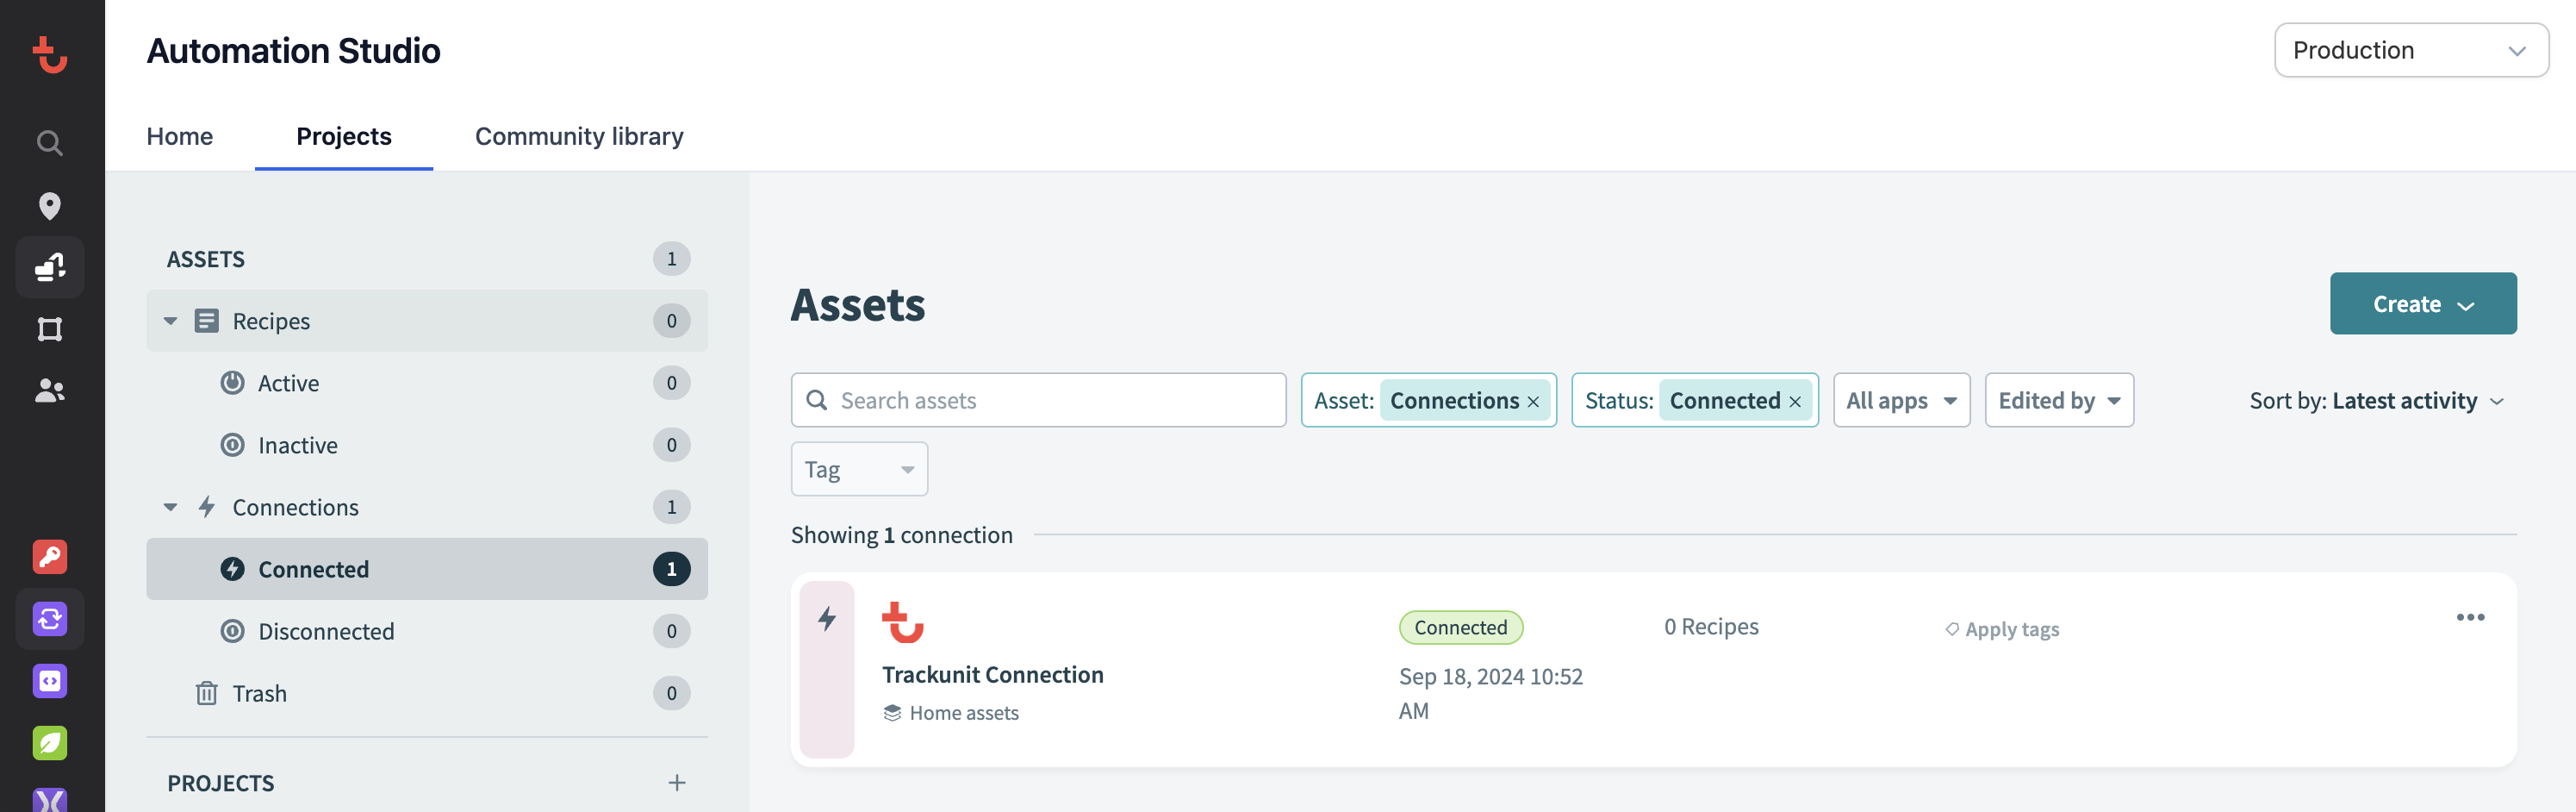Remove the Connections asset filter
Viewport: 2576px width, 812px height.
(1533, 402)
